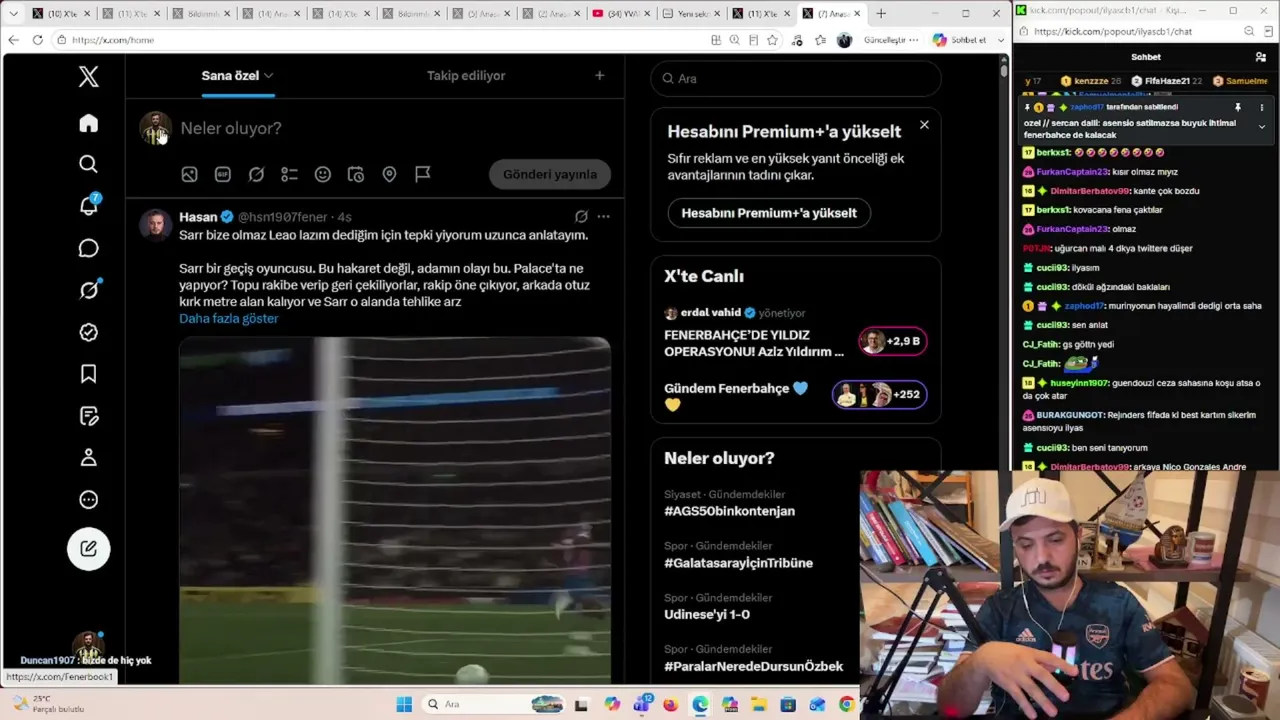Viewport: 1280px width, 720px height.
Task: Reload page in Edge toolbar
Action: pos(37,40)
